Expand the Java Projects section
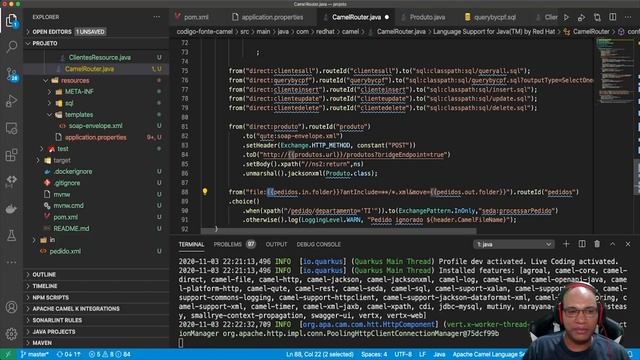 coord(96,331)
